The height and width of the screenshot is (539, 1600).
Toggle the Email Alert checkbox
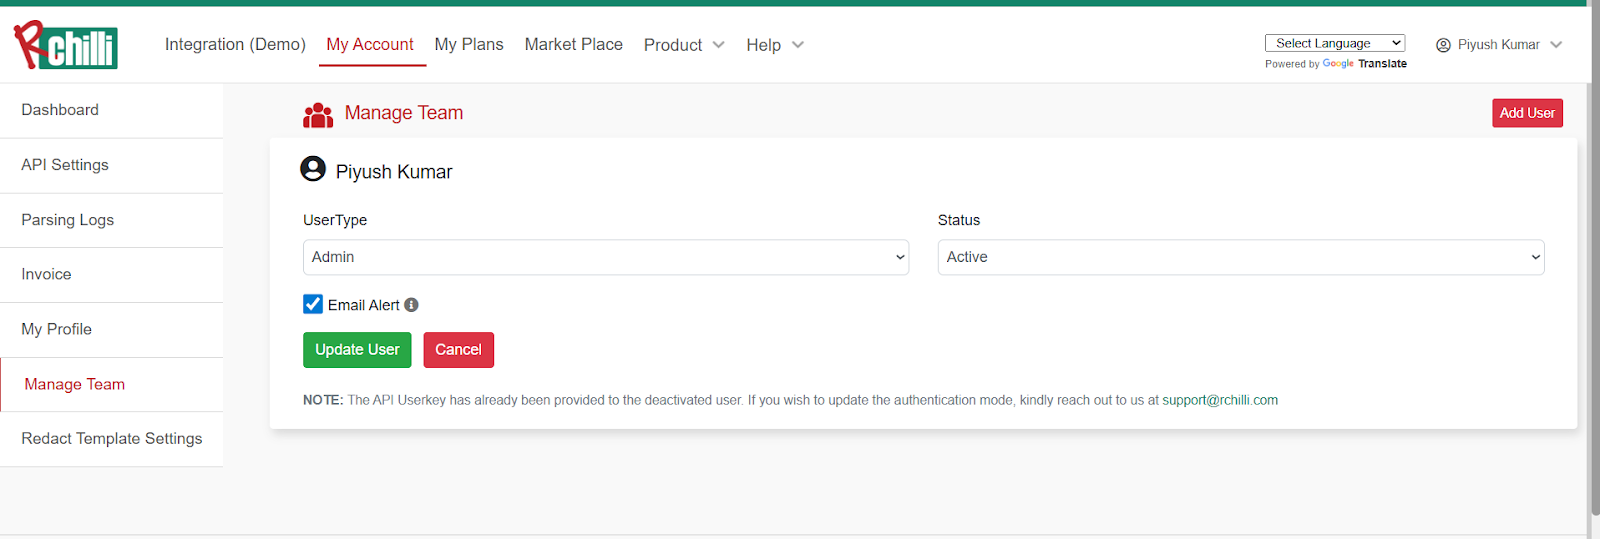pyautogui.click(x=313, y=305)
